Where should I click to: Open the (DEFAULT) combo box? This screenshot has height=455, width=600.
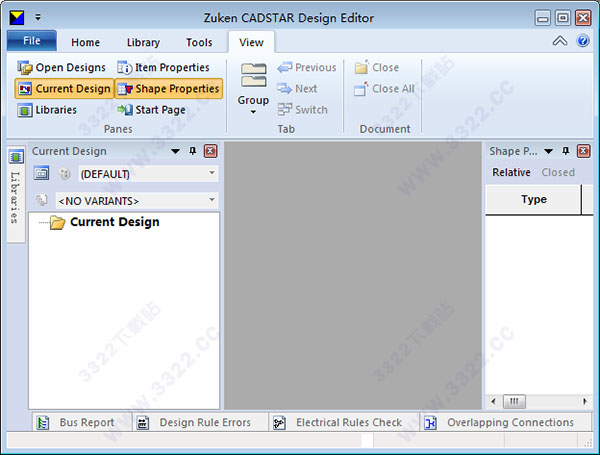click(x=148, y=174)
